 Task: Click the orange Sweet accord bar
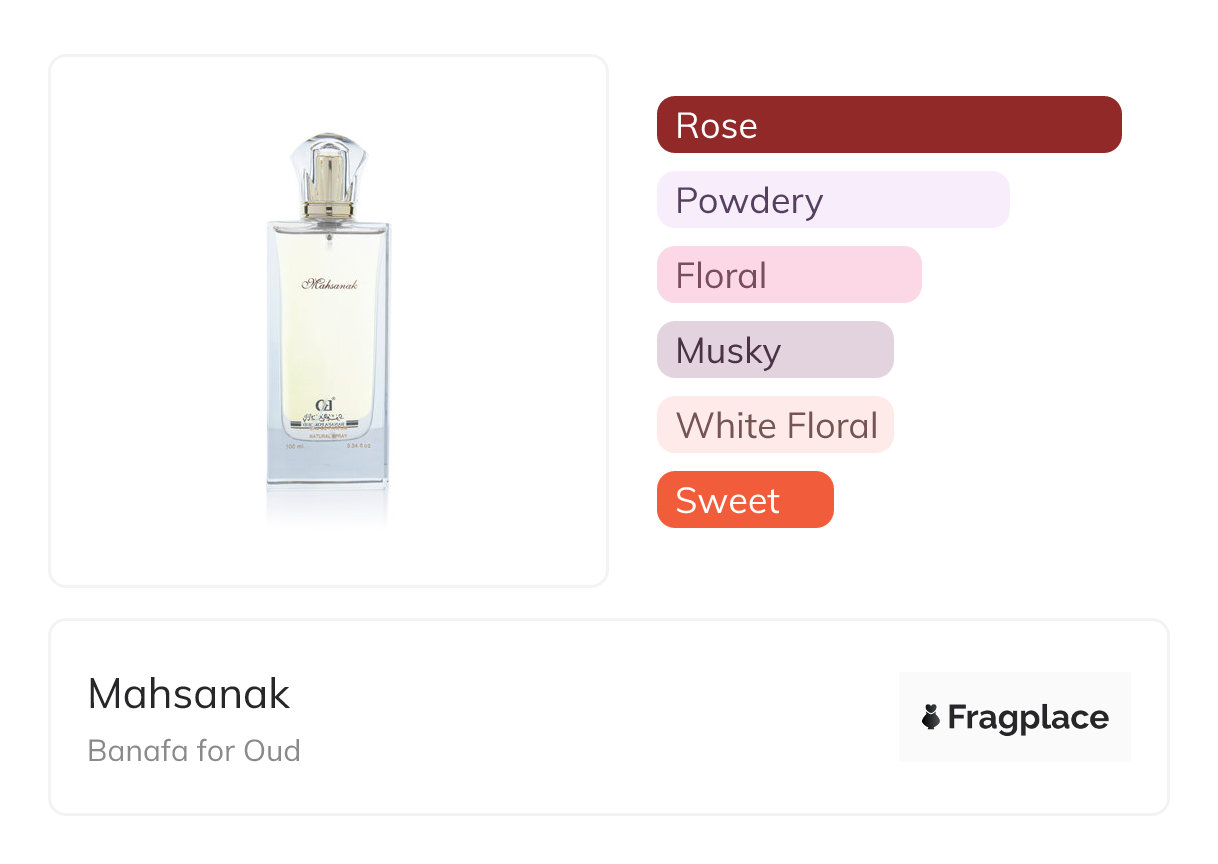[x=745, y=500]
